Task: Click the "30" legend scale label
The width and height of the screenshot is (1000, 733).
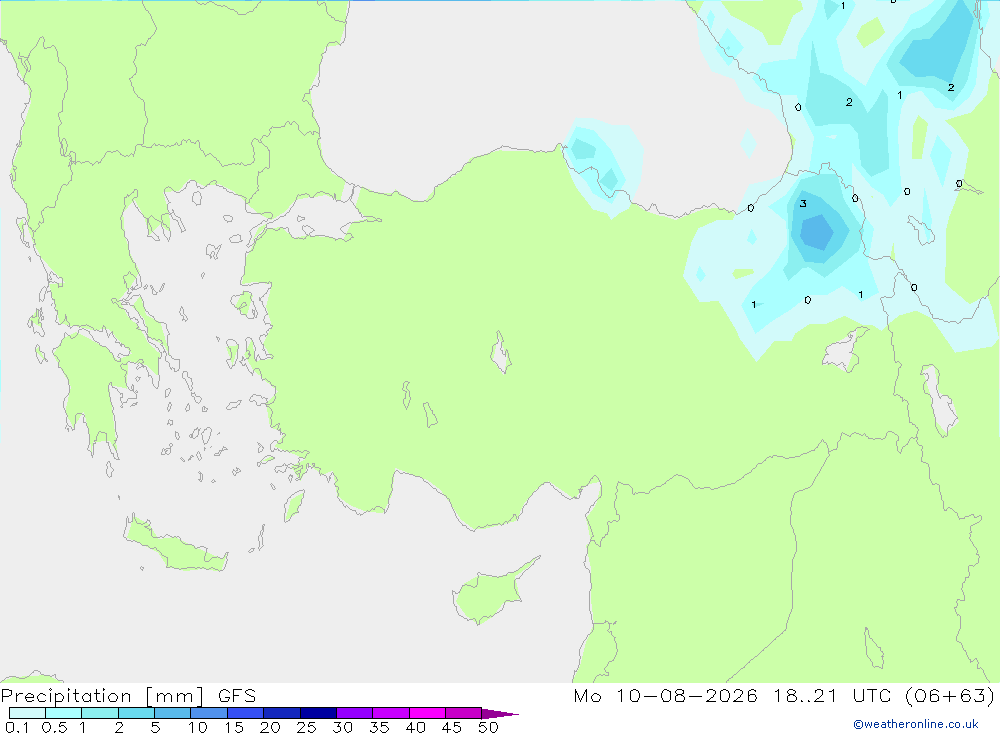Action: (x=343, y=727)
